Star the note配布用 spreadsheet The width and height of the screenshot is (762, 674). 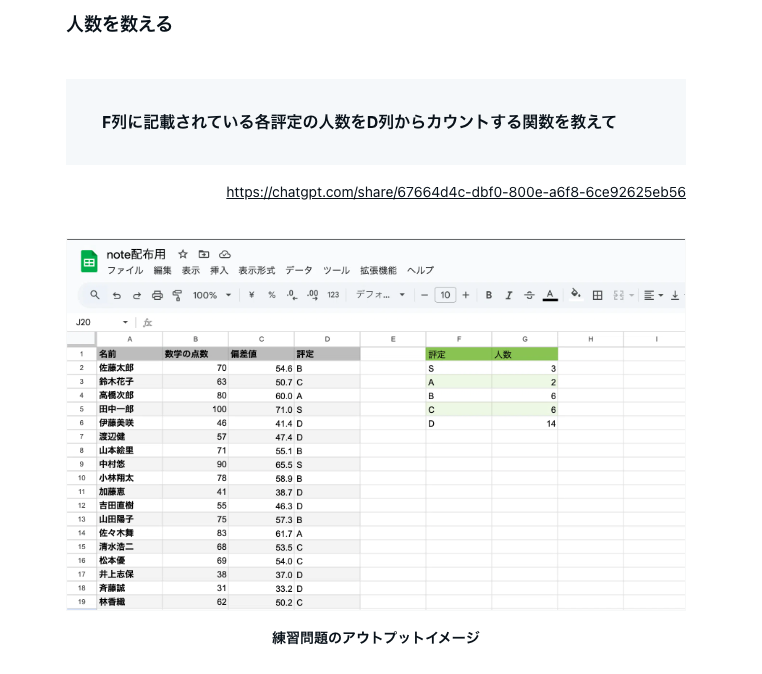pyautogui.click(x=183, y=254)
